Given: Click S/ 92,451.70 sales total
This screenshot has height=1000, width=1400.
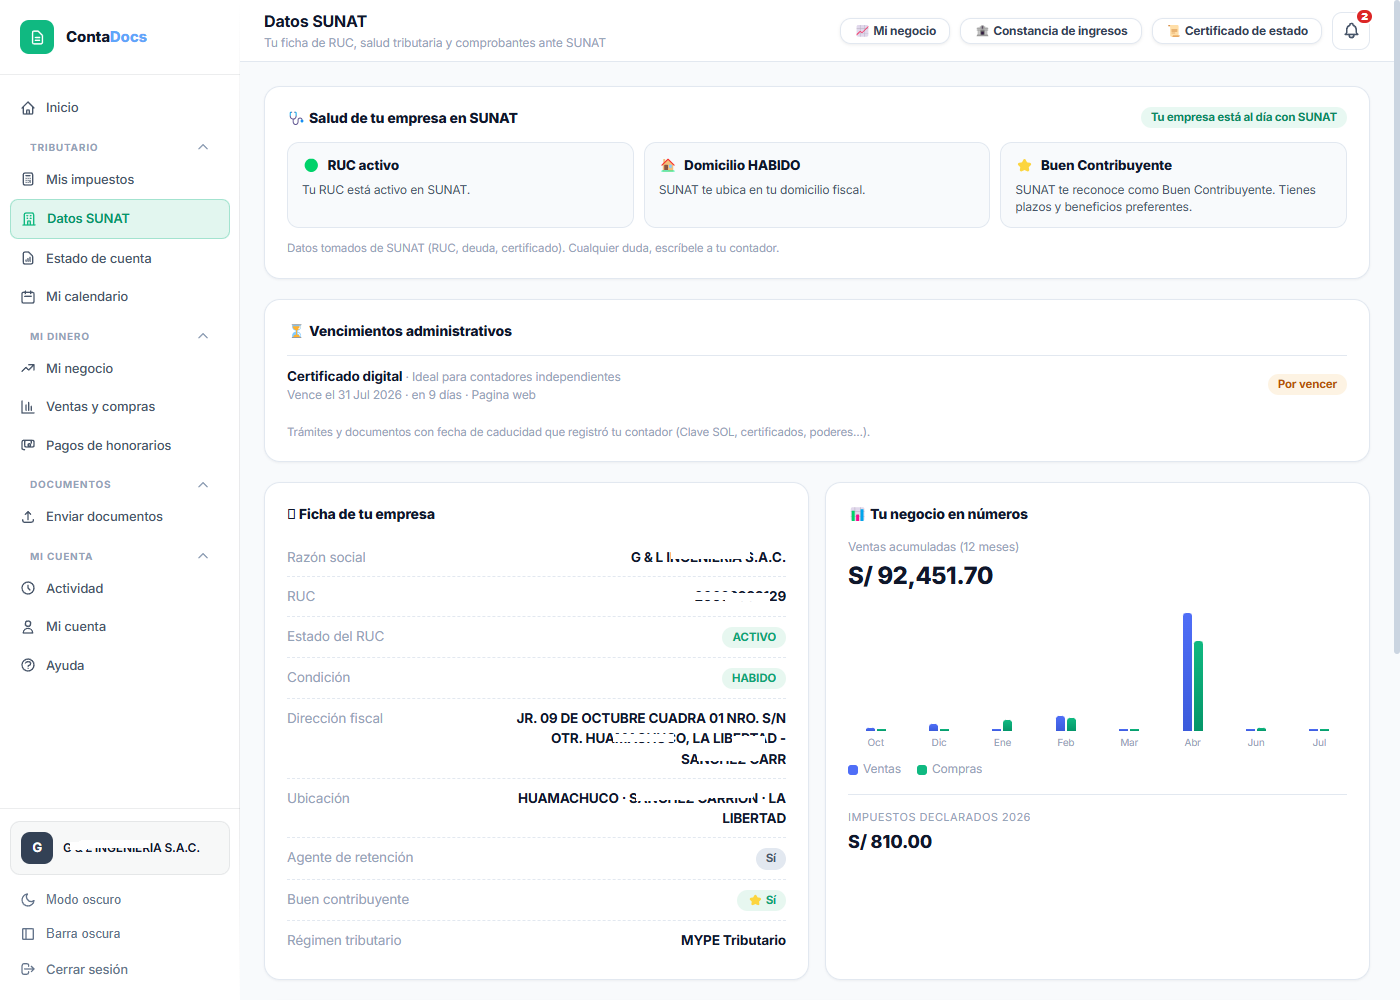Looking at the screenshot, I should click(921, 576).
